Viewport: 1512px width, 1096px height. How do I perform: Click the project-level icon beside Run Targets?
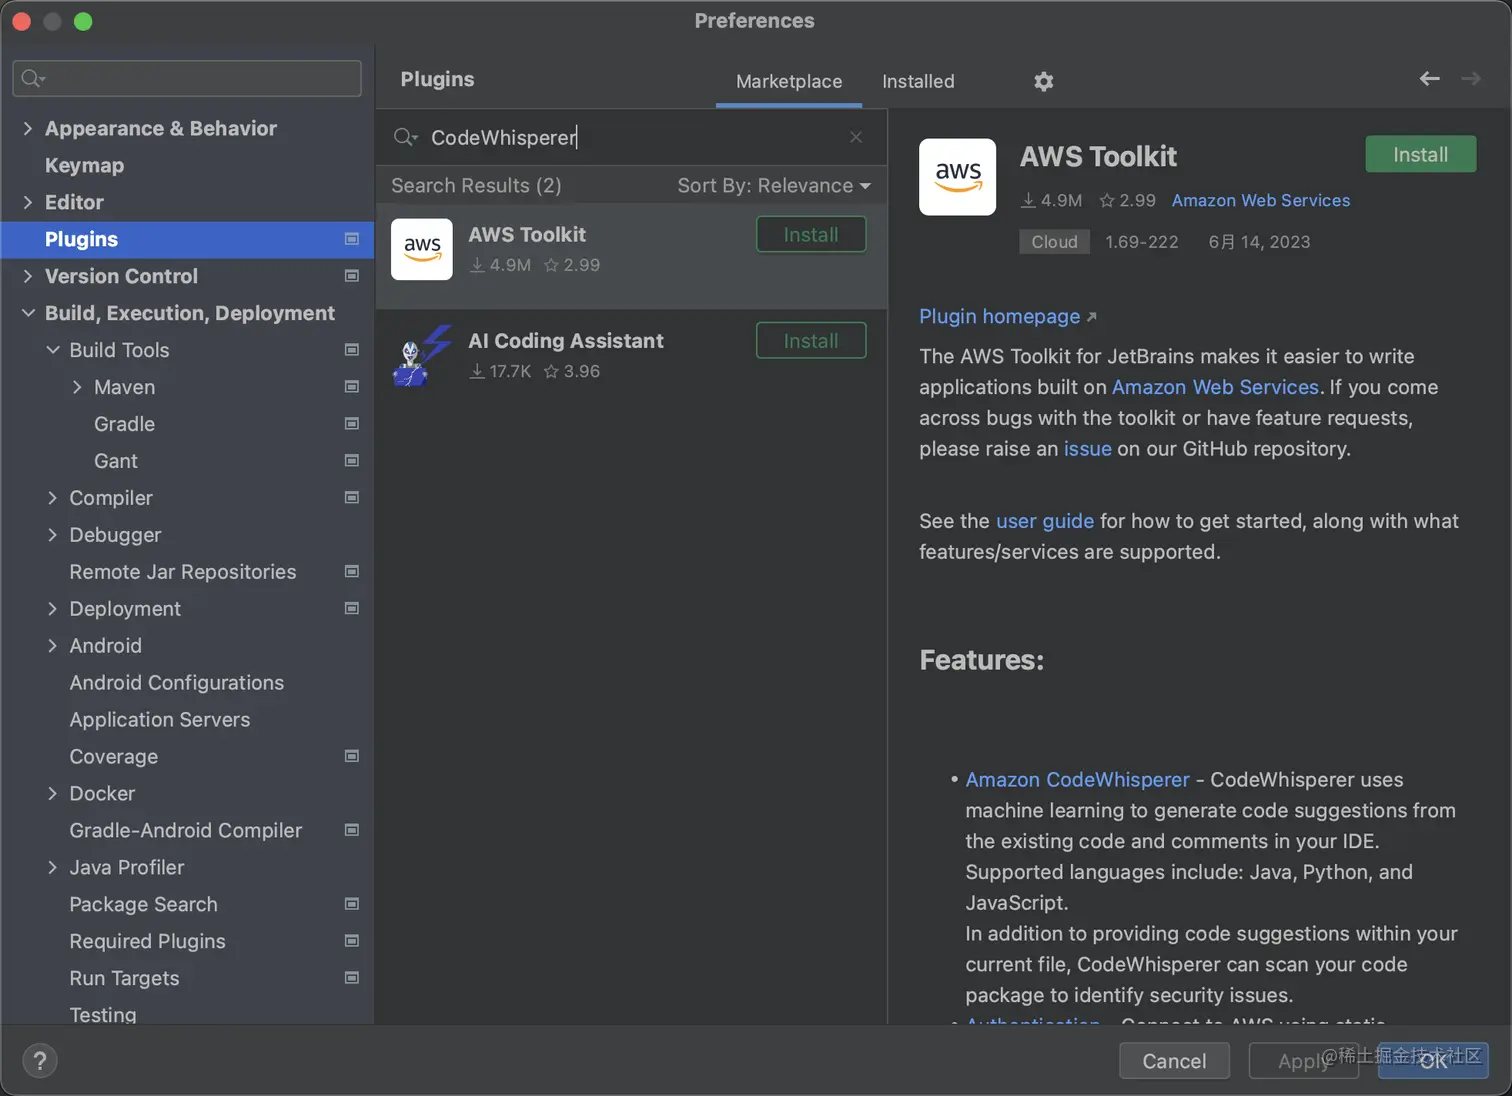click(x=352, y=978)
